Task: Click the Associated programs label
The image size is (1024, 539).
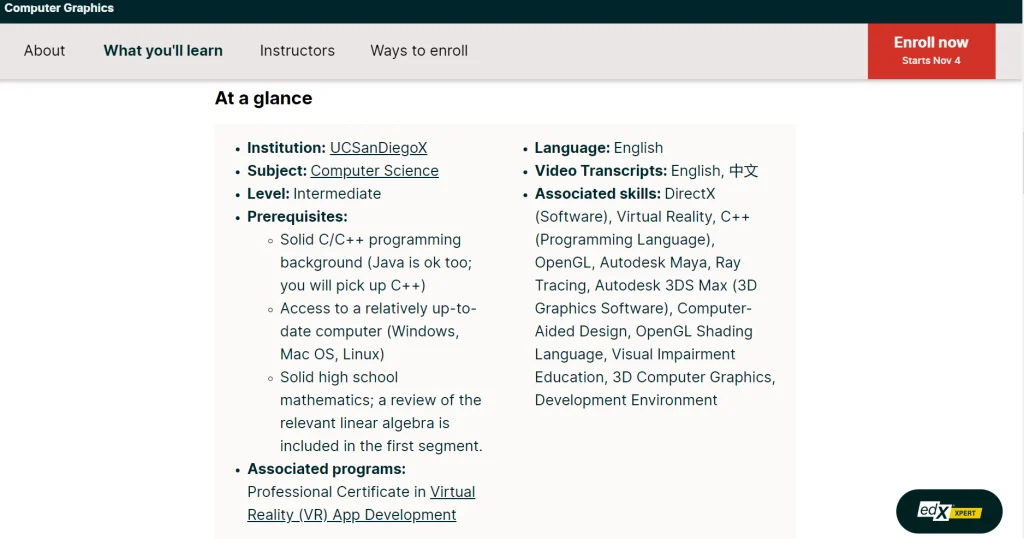Action: pos(326,469)
